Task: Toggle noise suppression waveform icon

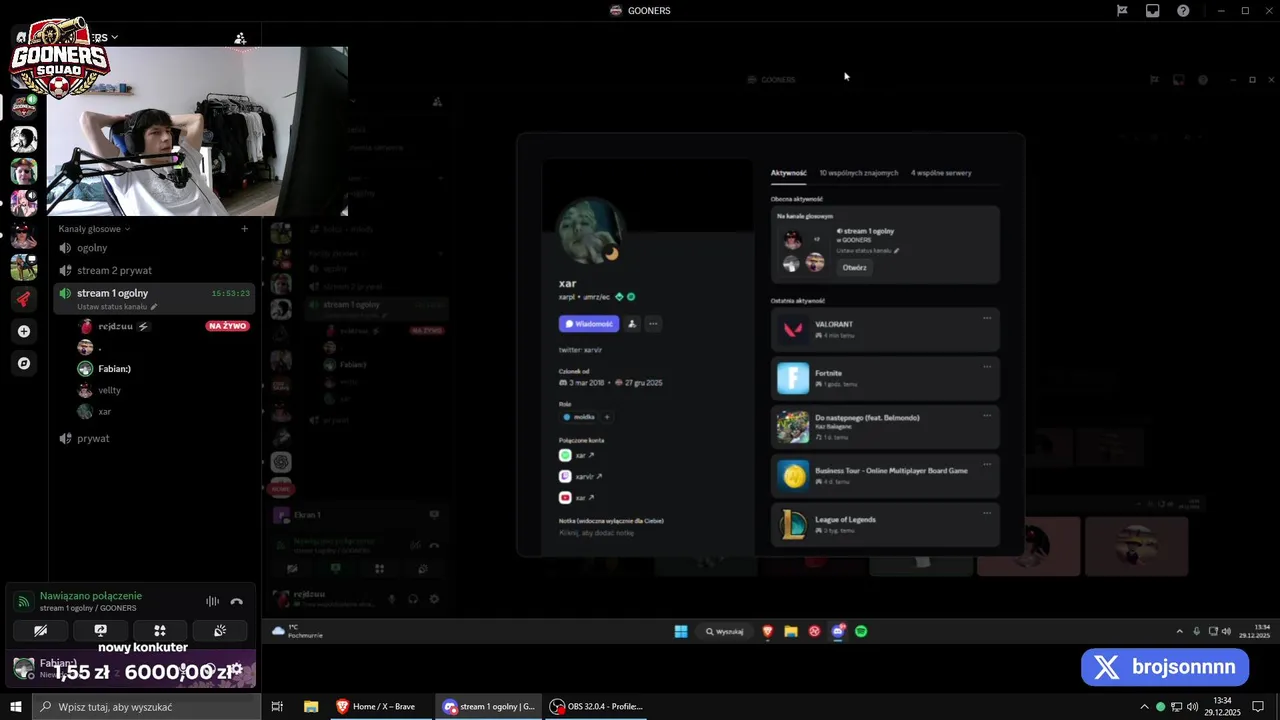Action: (x=212, y=601)
